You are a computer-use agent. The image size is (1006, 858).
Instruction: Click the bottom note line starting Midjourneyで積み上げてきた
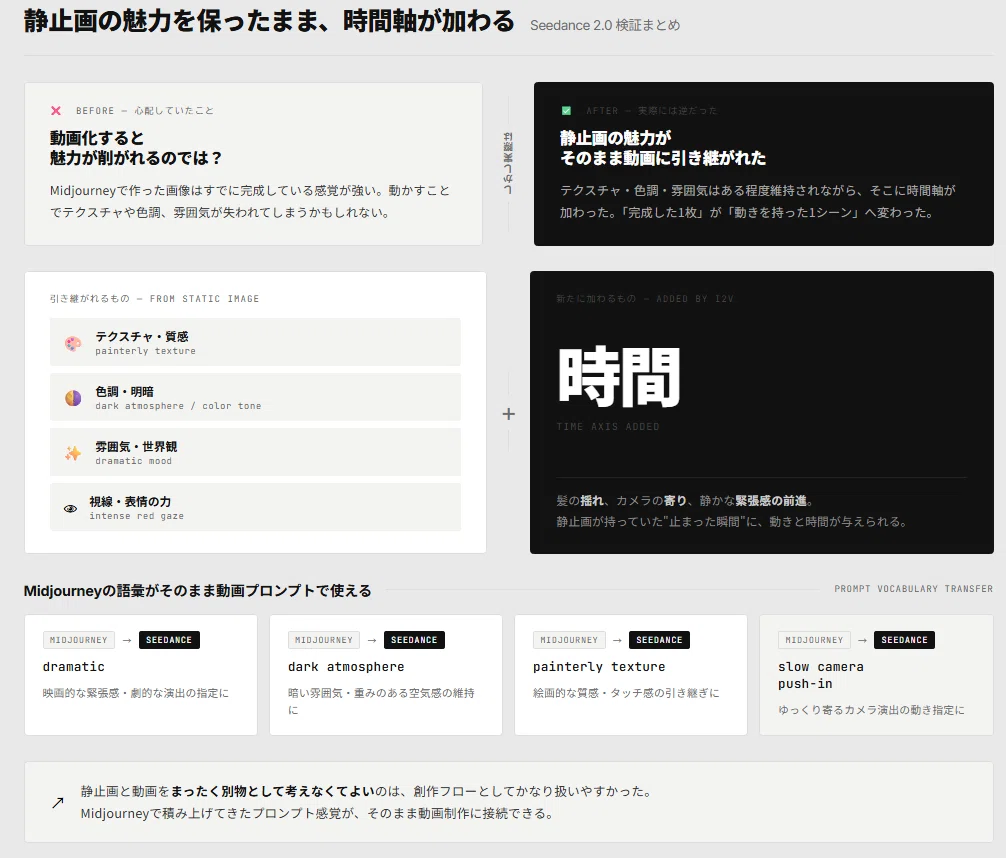[317, 813]
